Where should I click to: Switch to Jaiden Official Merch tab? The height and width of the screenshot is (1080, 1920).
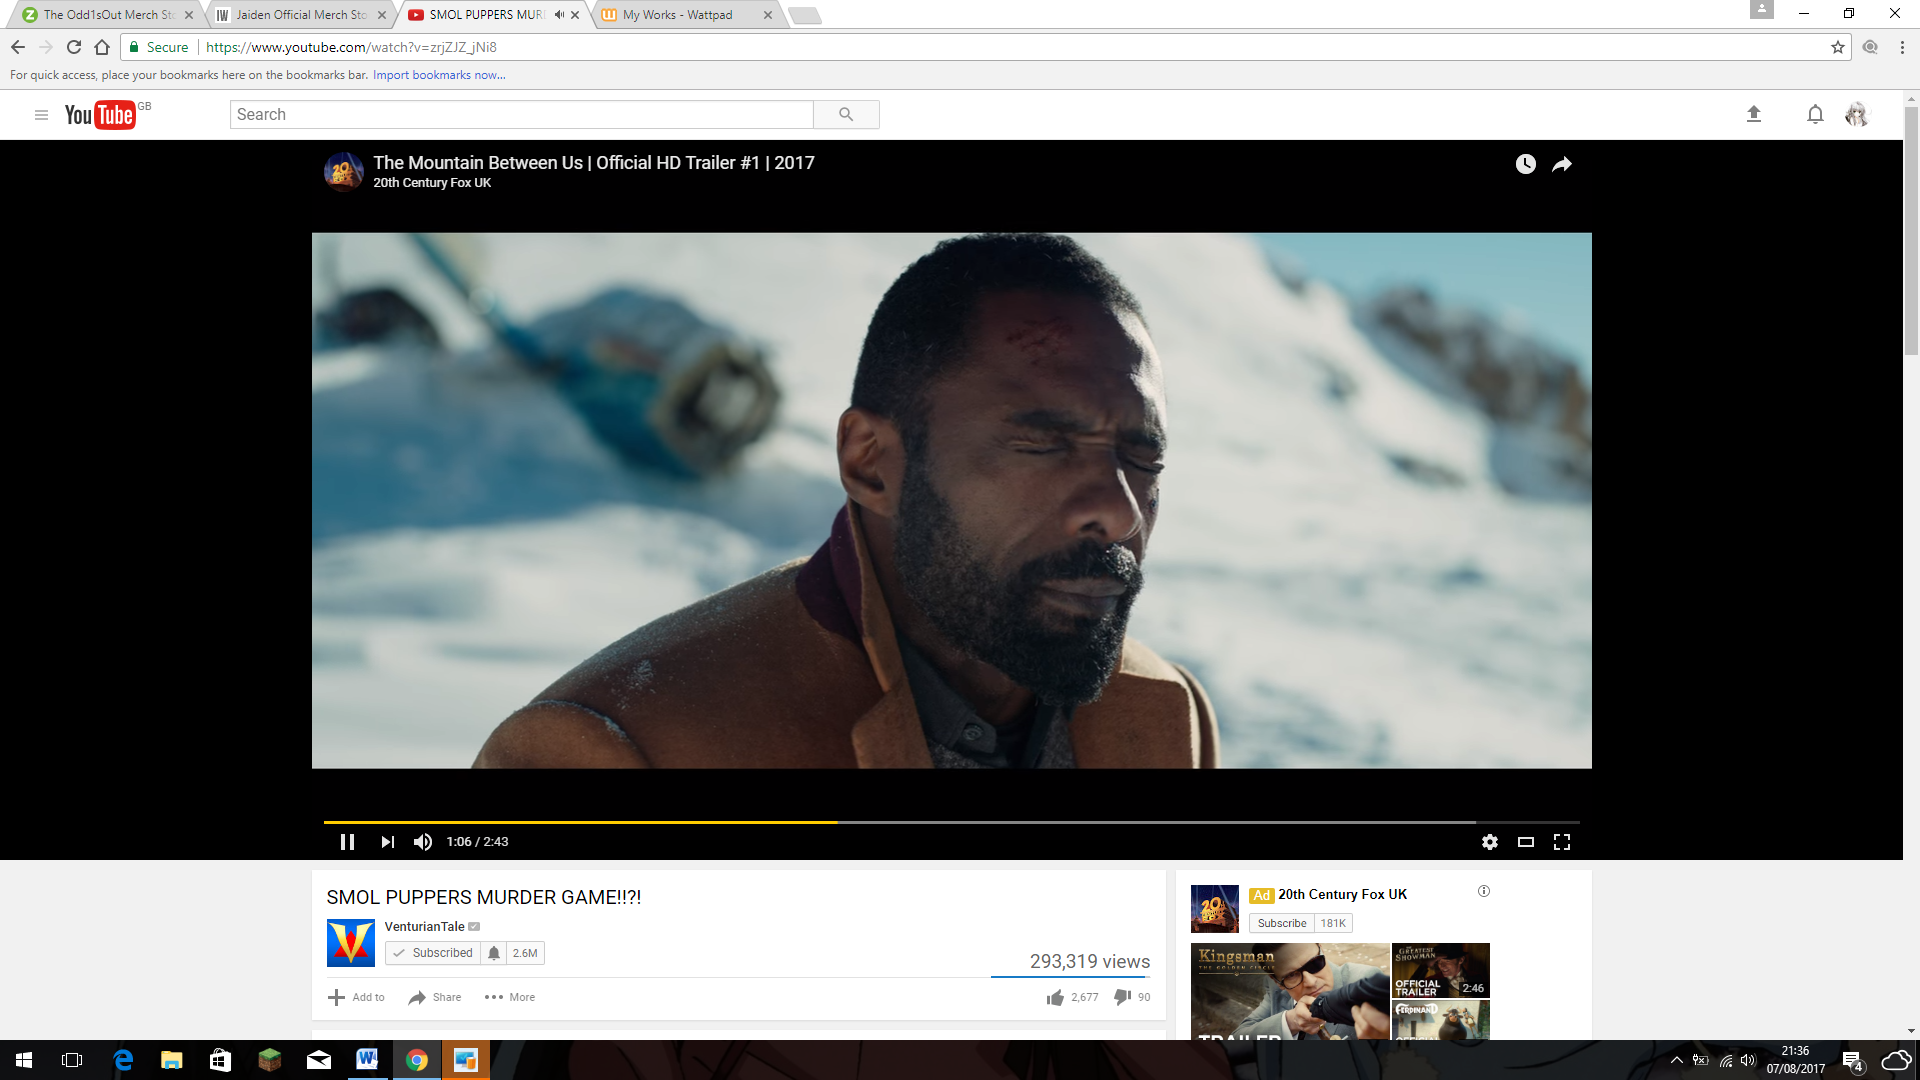tap(301, 15)
